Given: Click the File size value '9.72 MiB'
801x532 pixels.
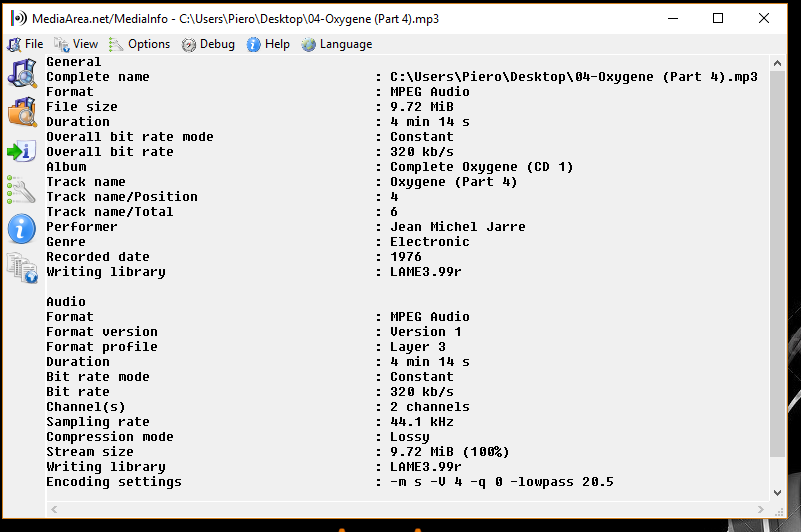Looking at the screenshot, I should coord(422,107).
